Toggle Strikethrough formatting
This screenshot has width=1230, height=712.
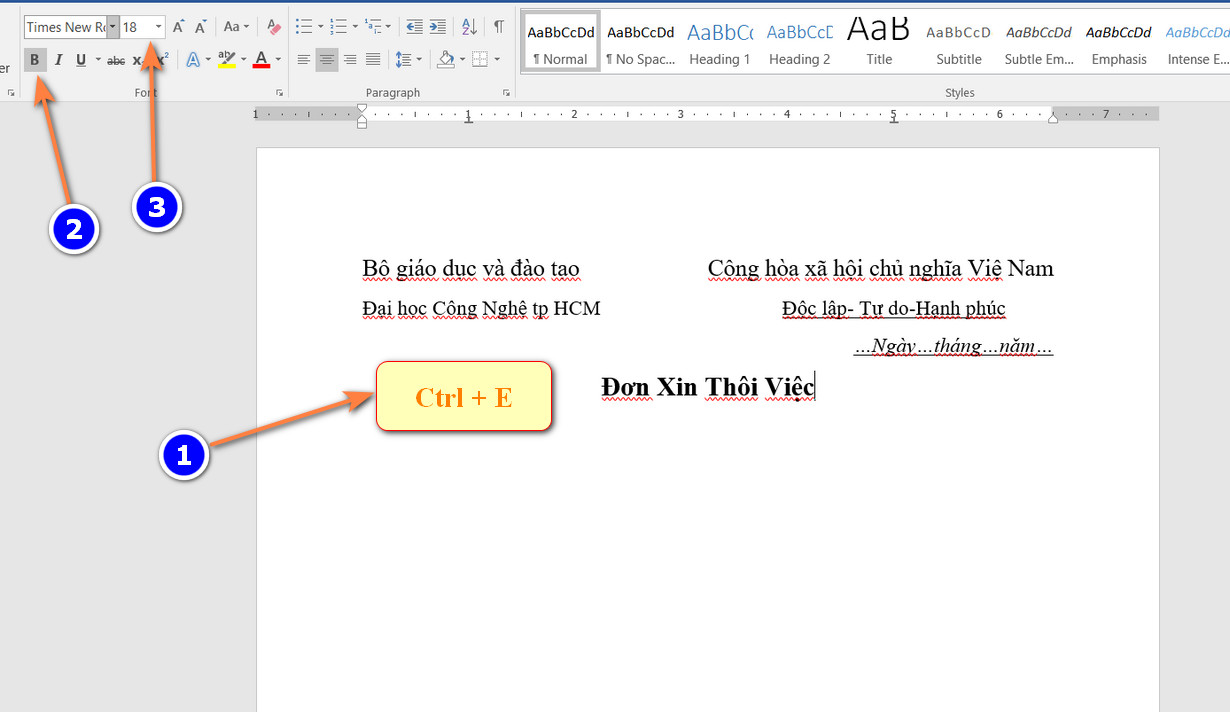tap(116, 60)
